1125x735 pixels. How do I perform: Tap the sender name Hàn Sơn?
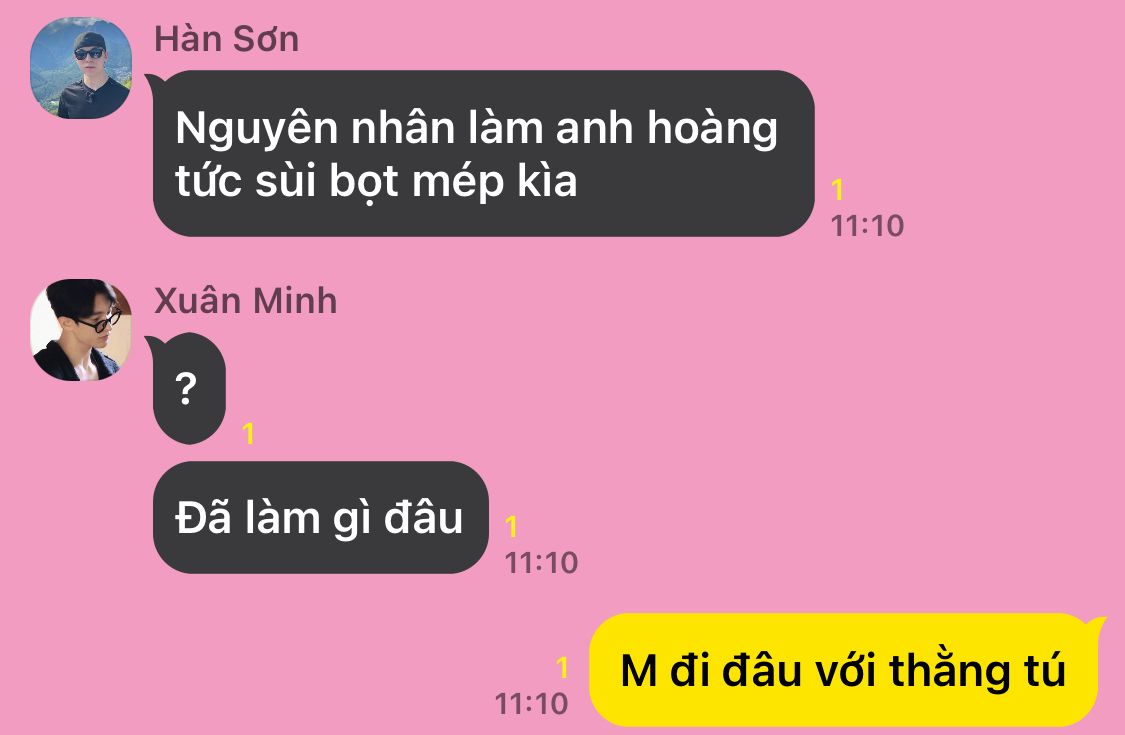tap(227, 38)
